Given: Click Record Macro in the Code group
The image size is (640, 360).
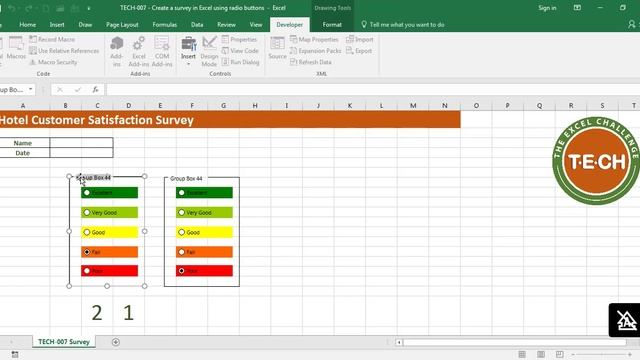Looking at the screenshot, I should click(x=52, y=39).
